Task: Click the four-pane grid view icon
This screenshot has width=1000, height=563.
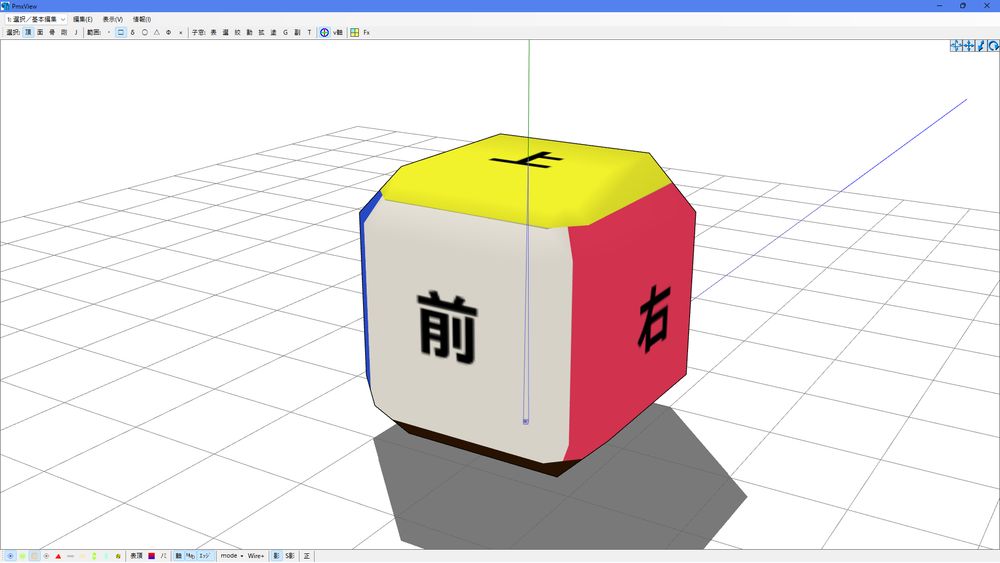Action: 355,32
